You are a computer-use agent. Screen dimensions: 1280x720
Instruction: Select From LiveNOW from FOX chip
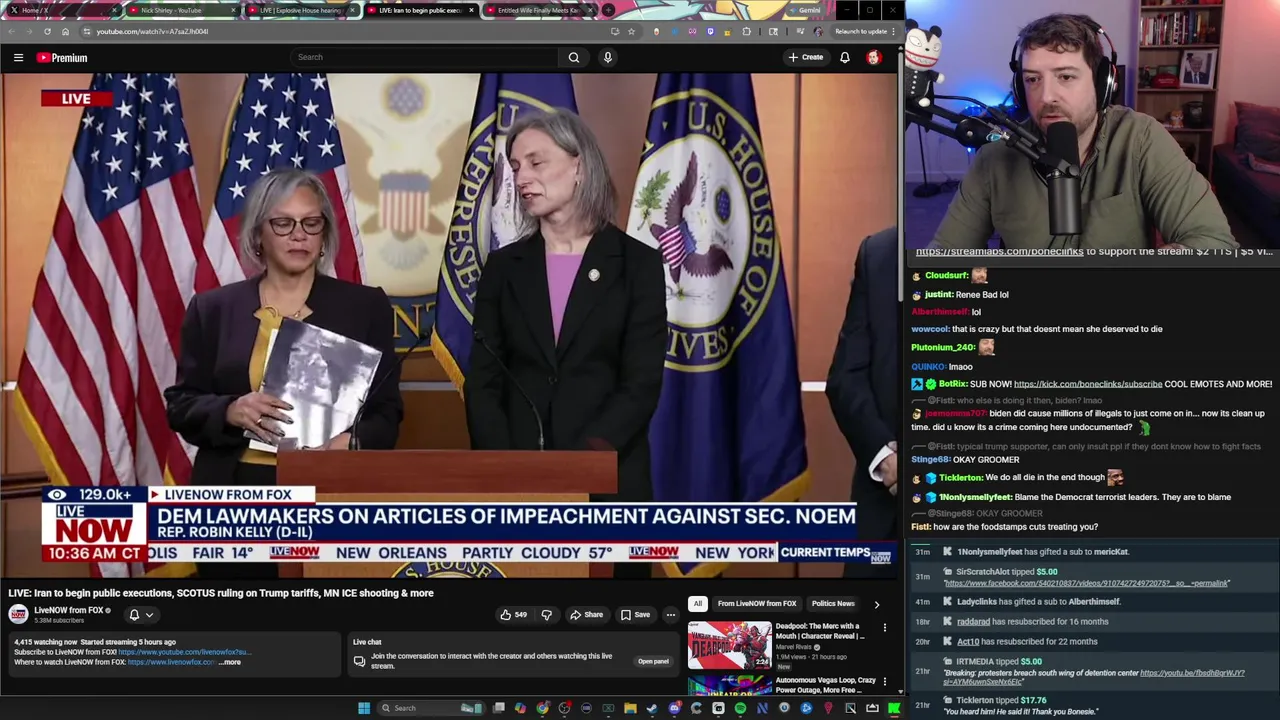pyautogui.click(x=757, y=603)
